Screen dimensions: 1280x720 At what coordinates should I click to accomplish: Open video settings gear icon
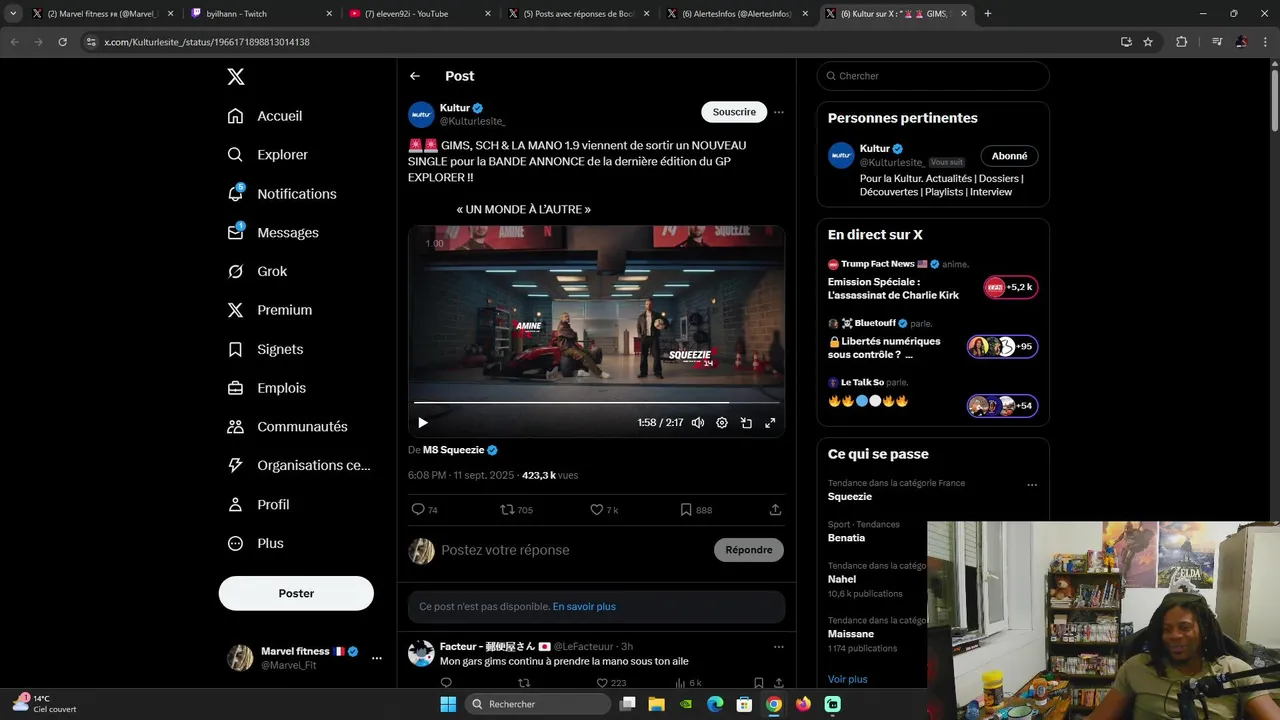[722, 423]
